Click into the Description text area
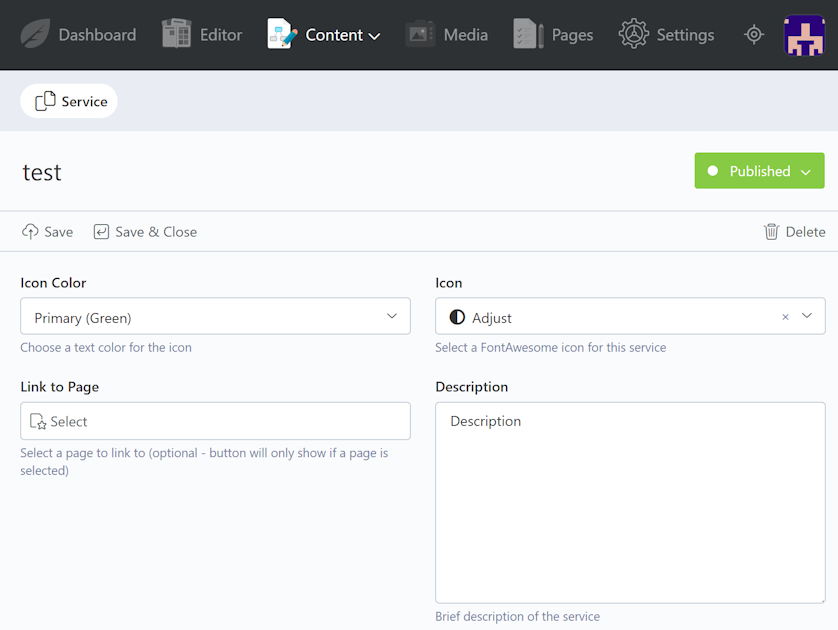The width and height of the screenshot is (838, 630). (630, 500)
